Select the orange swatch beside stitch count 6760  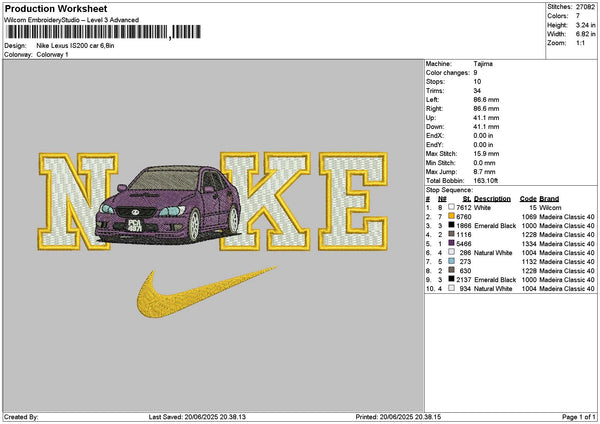pos(452,217)
